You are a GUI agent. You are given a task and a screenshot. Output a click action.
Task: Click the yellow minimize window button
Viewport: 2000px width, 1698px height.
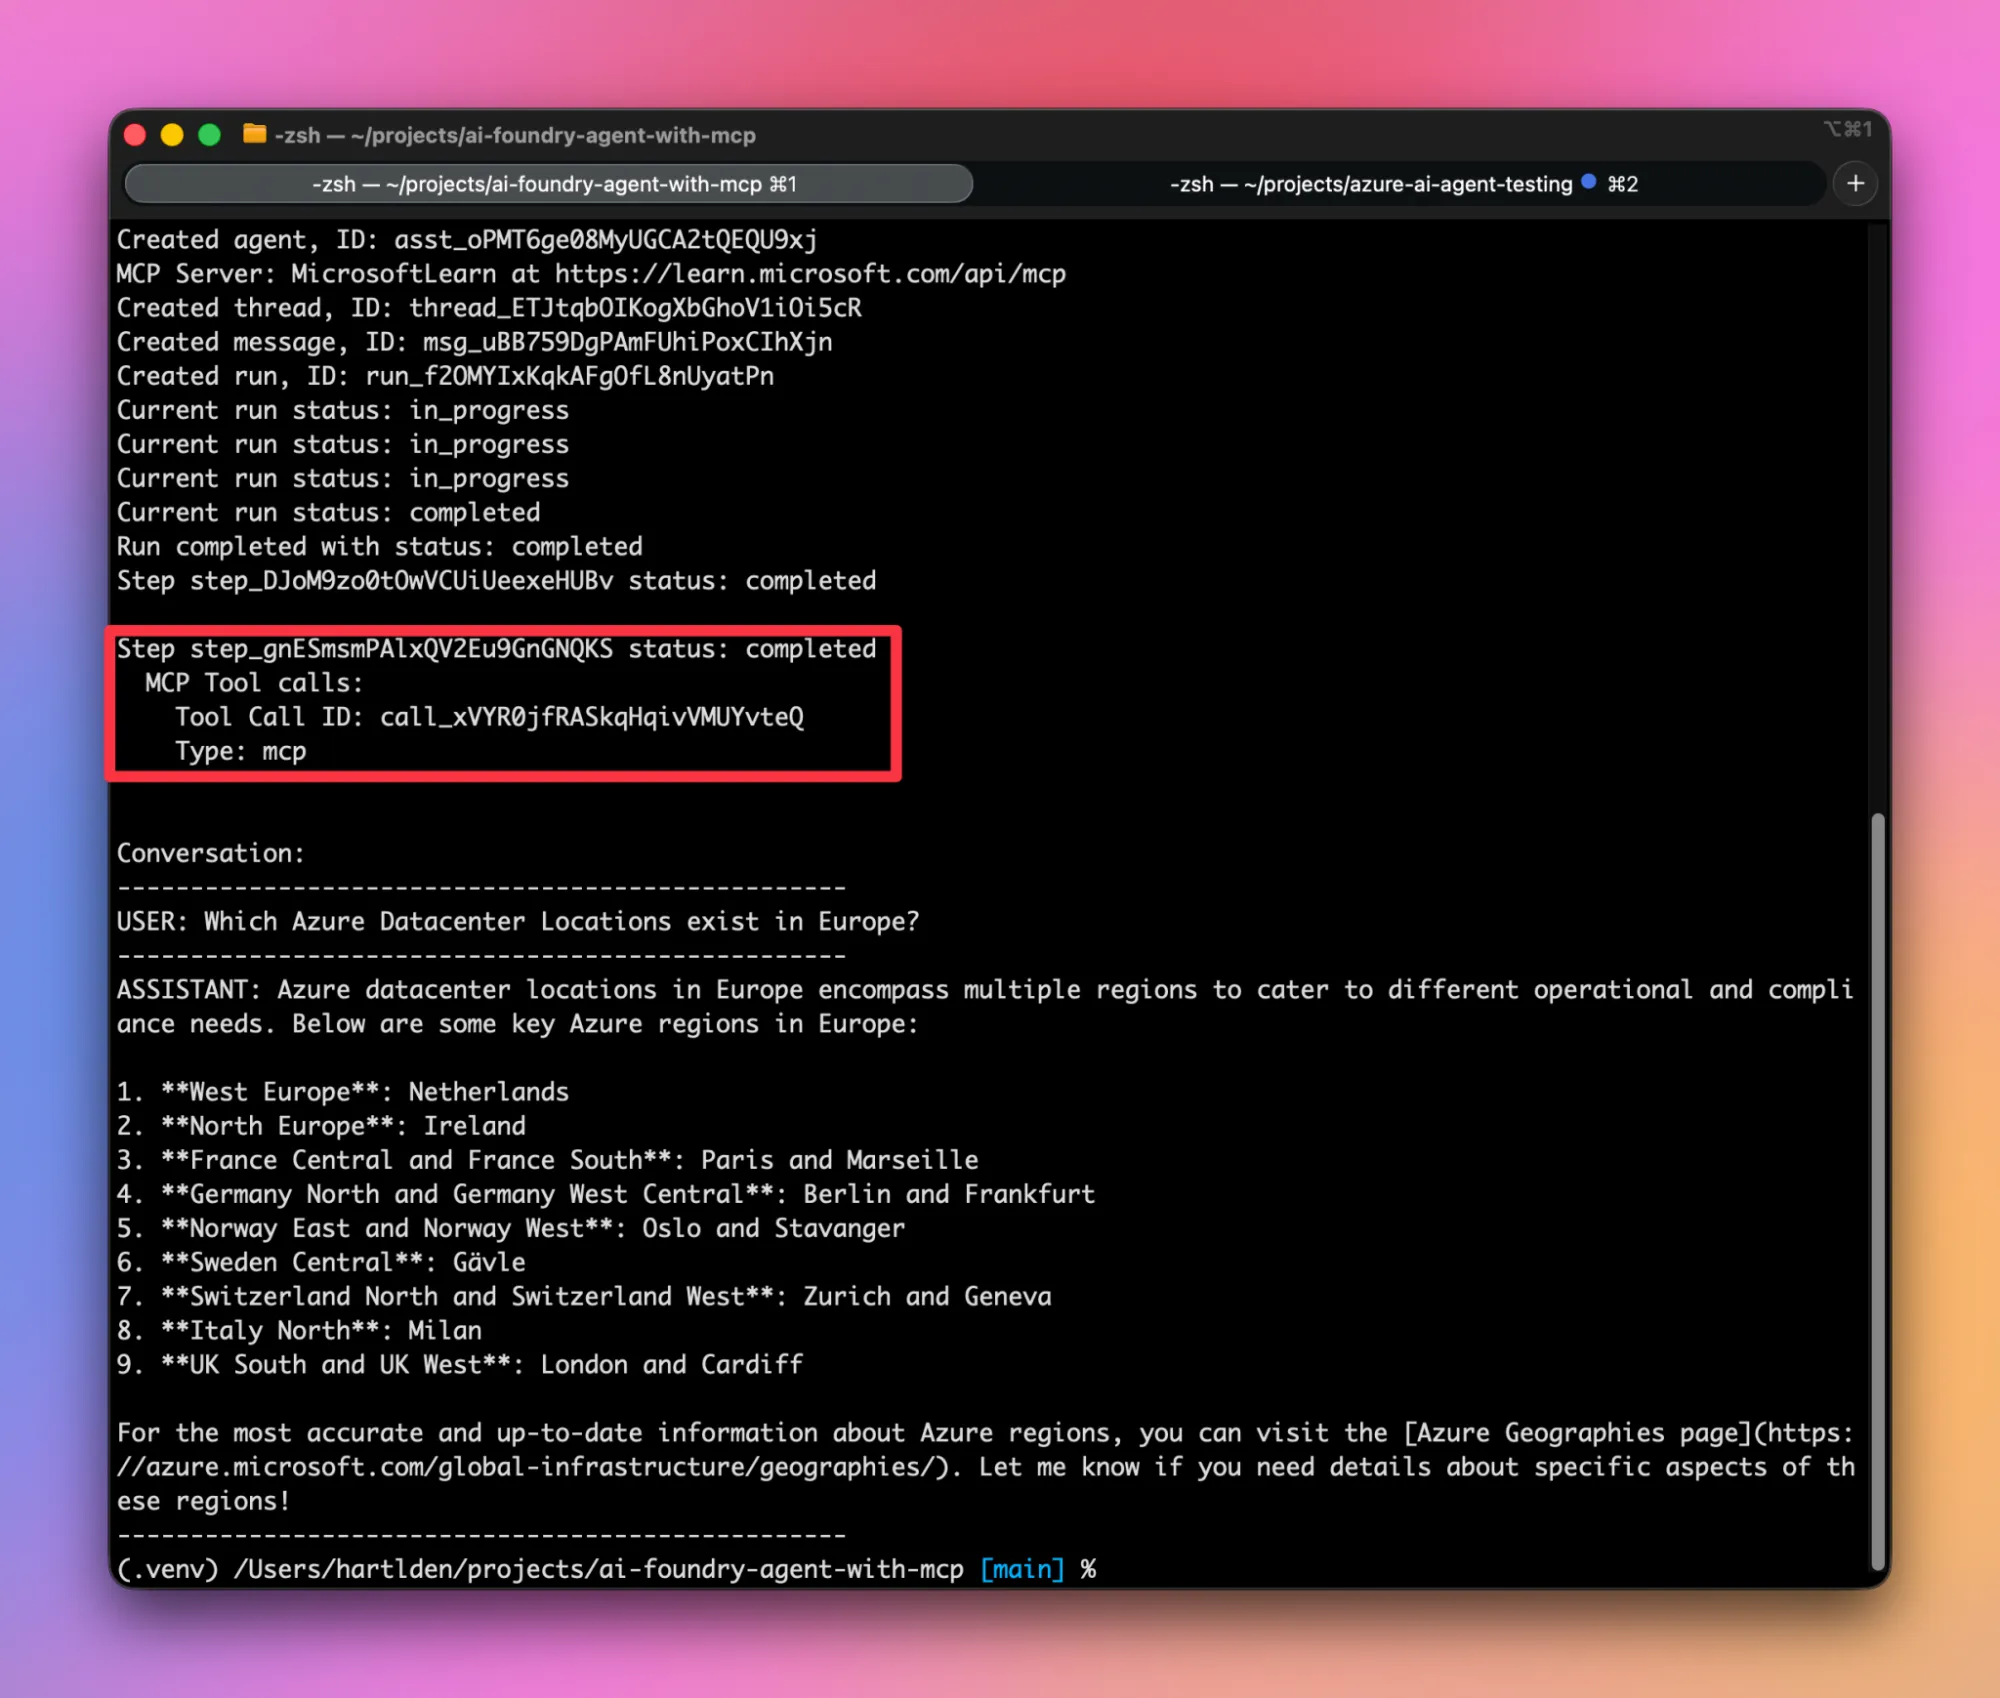pos(172,135)
